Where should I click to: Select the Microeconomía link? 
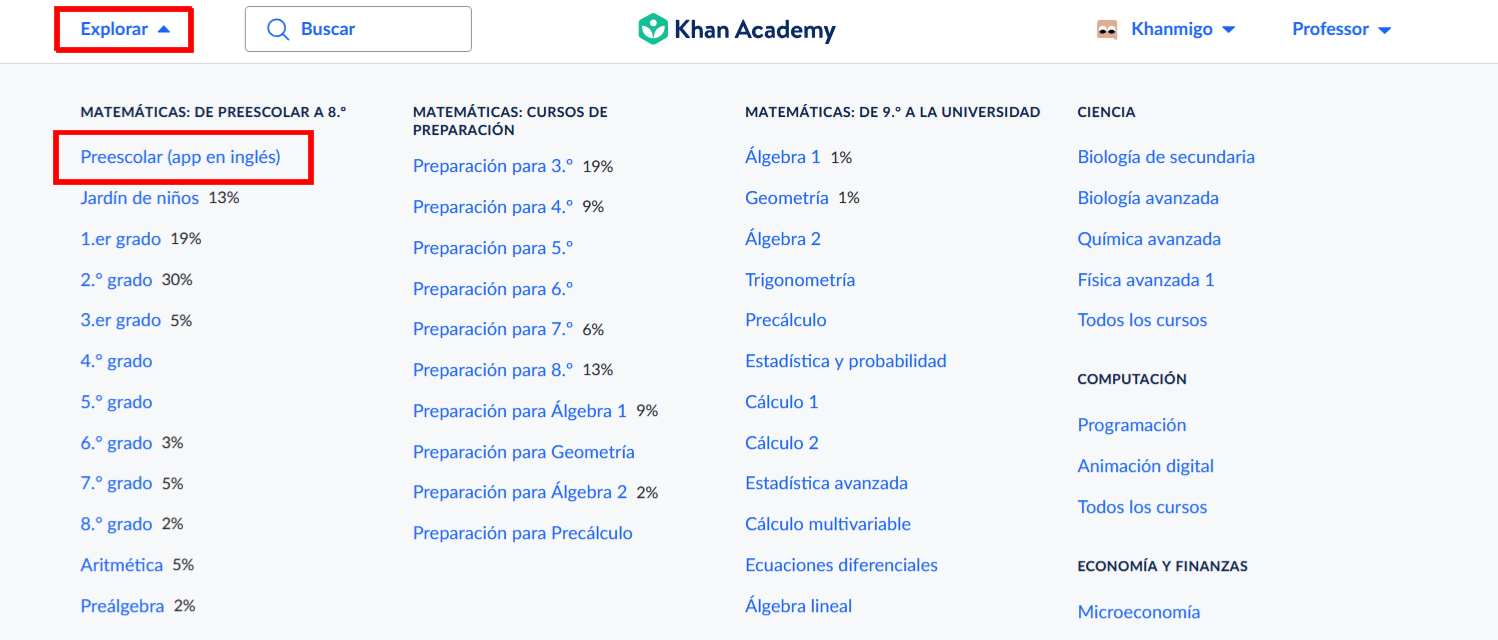click(x=1139, y=612)
